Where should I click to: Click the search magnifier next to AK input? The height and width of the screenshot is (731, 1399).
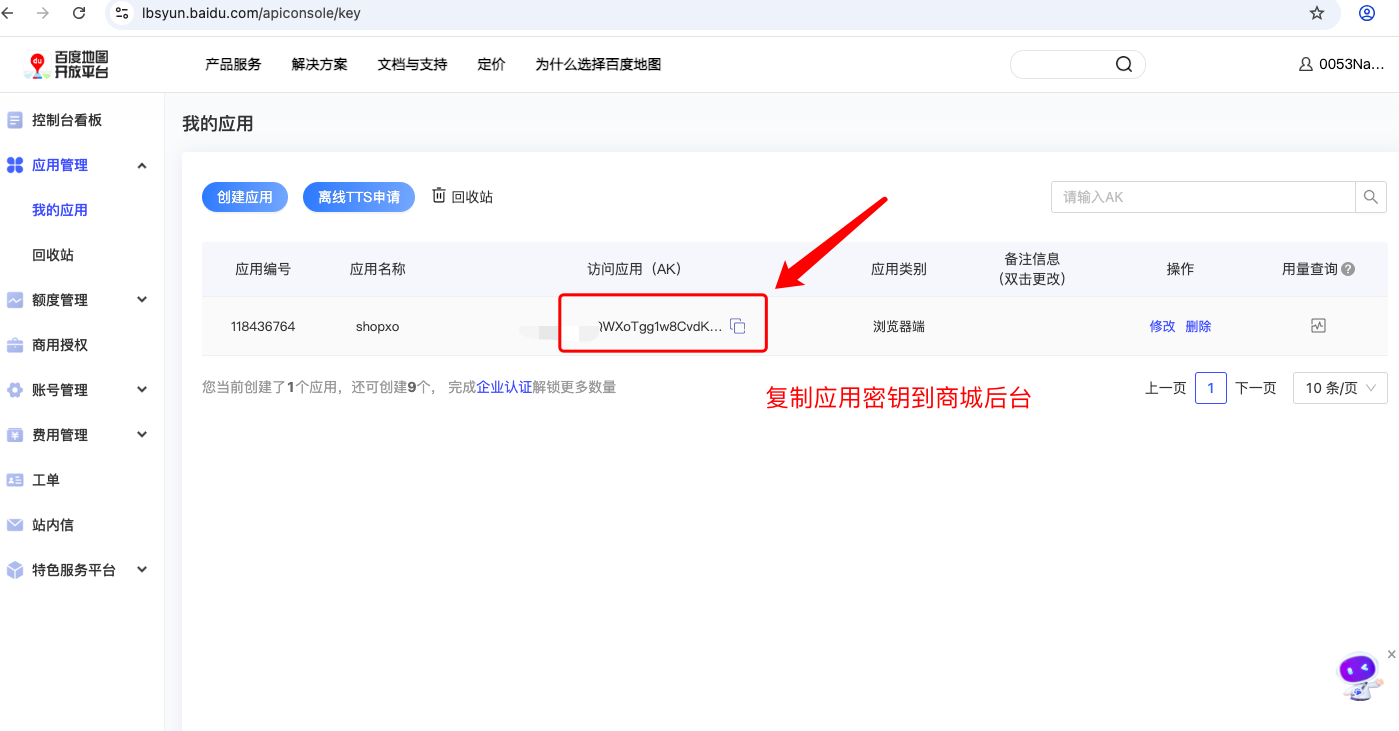[x=1371, y=197]
